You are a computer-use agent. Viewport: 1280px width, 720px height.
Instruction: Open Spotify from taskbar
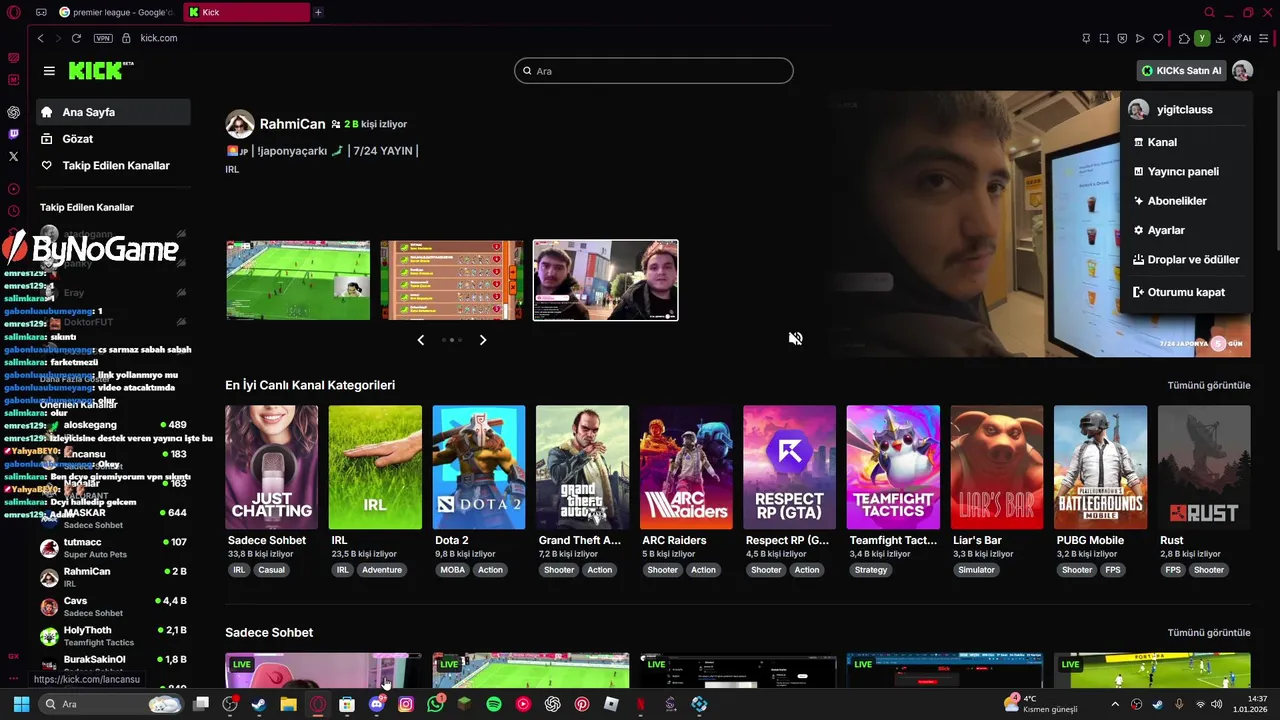[494, 704]
